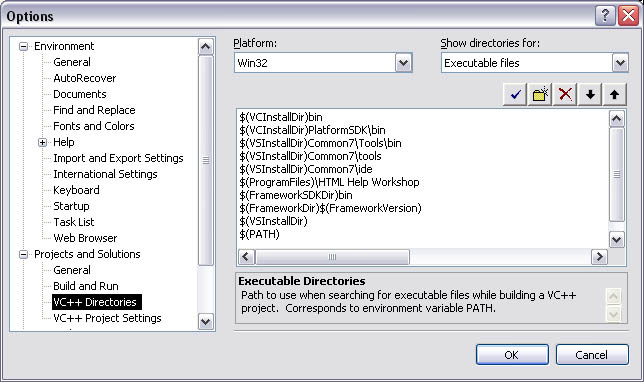Select the $(VCInstallDir)bin entry
The width and height of the screenshot is (644, 382).
[281, 117]
